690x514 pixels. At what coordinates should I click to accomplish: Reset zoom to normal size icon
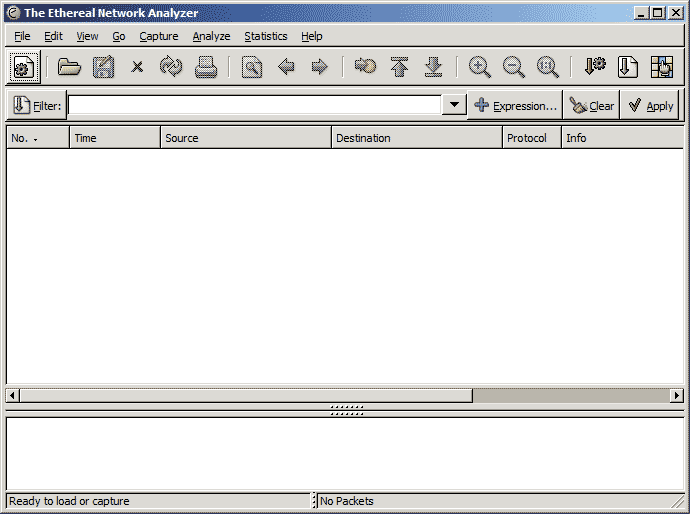coord(548,67)
